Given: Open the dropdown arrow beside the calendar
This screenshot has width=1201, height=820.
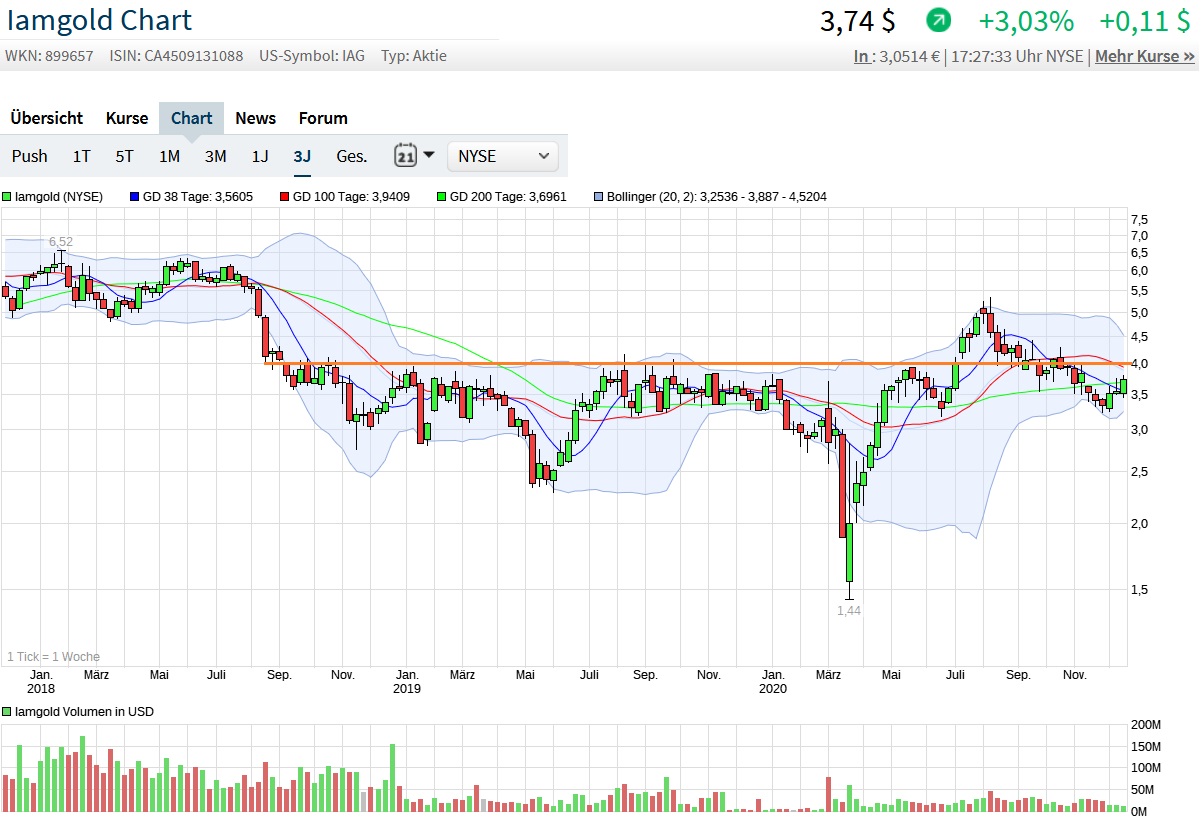Looking at the screenshot, I should (429, 155).
